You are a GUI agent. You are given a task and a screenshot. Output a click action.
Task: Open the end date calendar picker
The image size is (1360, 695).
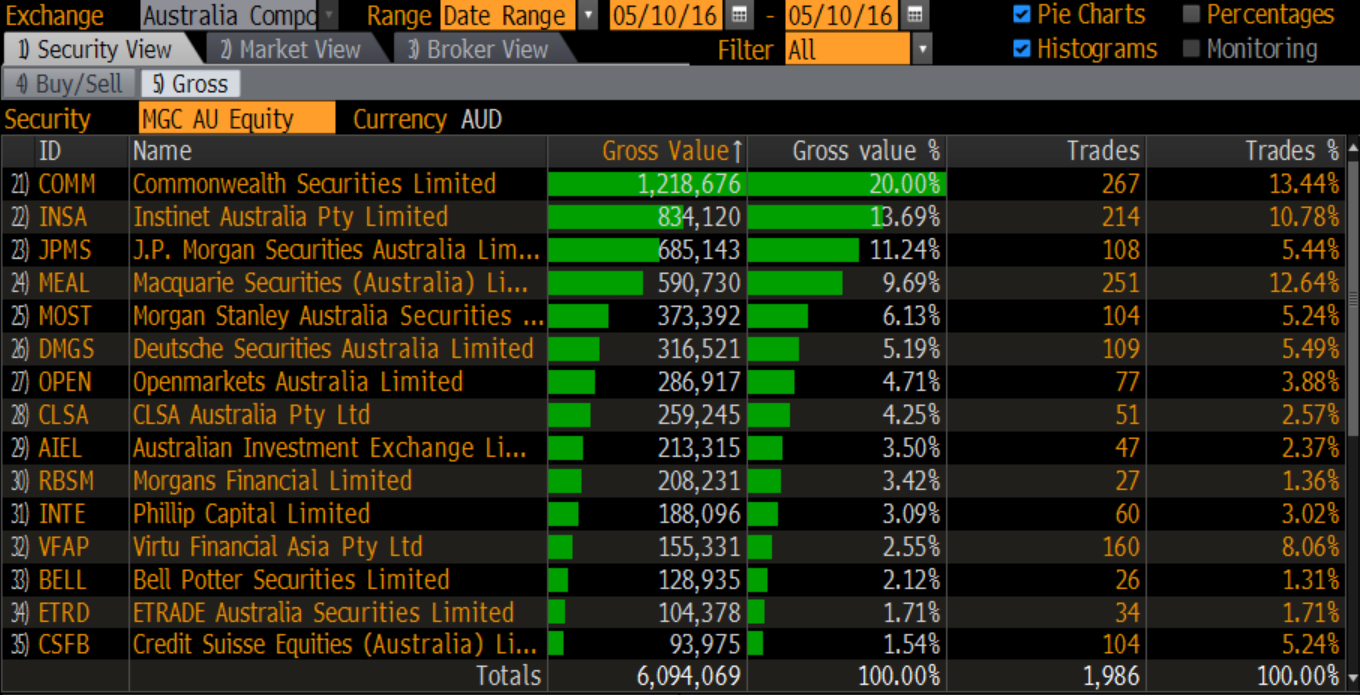[x=915, y=15]
